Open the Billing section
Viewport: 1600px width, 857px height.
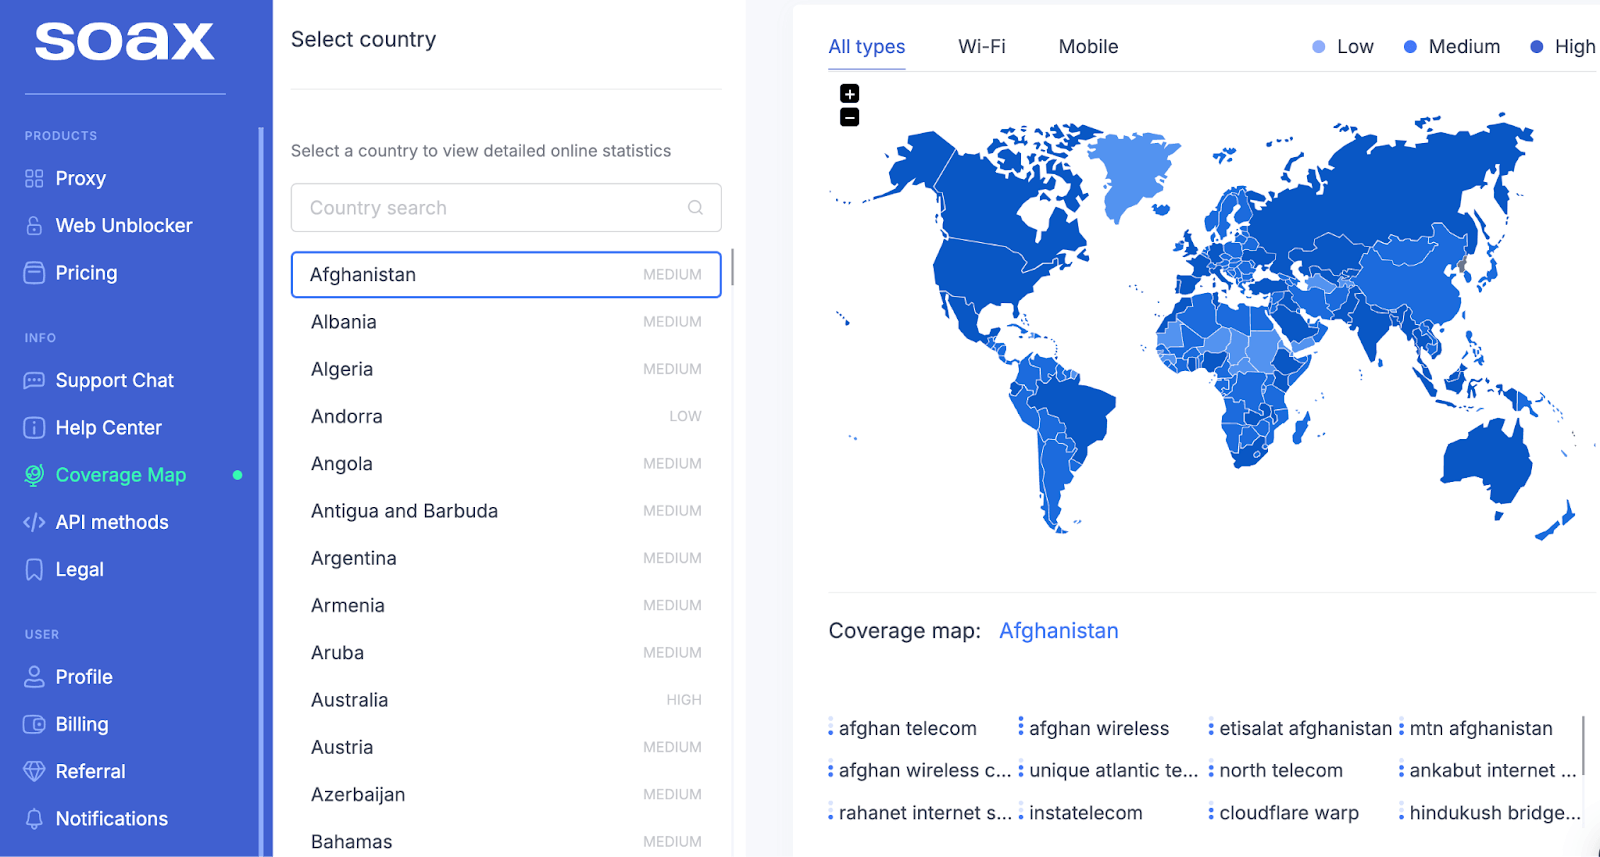click(82, 724)
